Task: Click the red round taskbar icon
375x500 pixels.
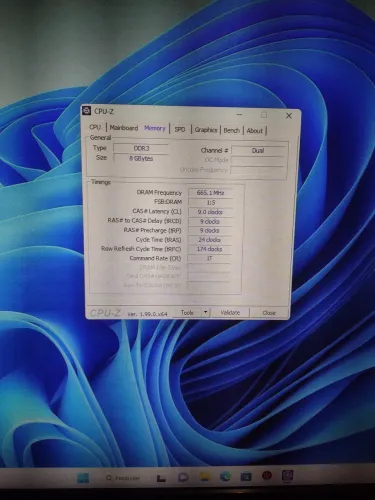Action: 267,476
